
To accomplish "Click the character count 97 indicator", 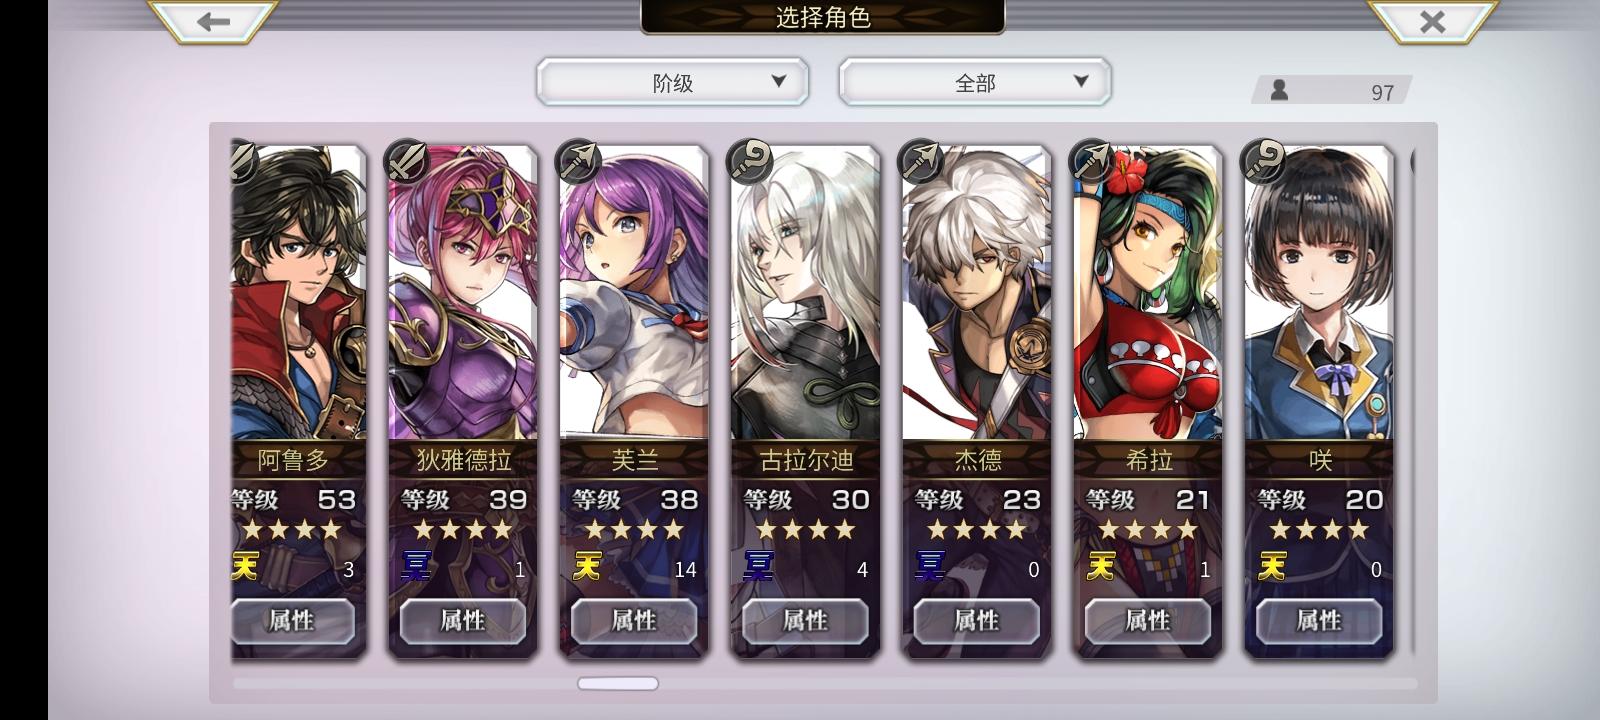I will [x=1331, y=91].
